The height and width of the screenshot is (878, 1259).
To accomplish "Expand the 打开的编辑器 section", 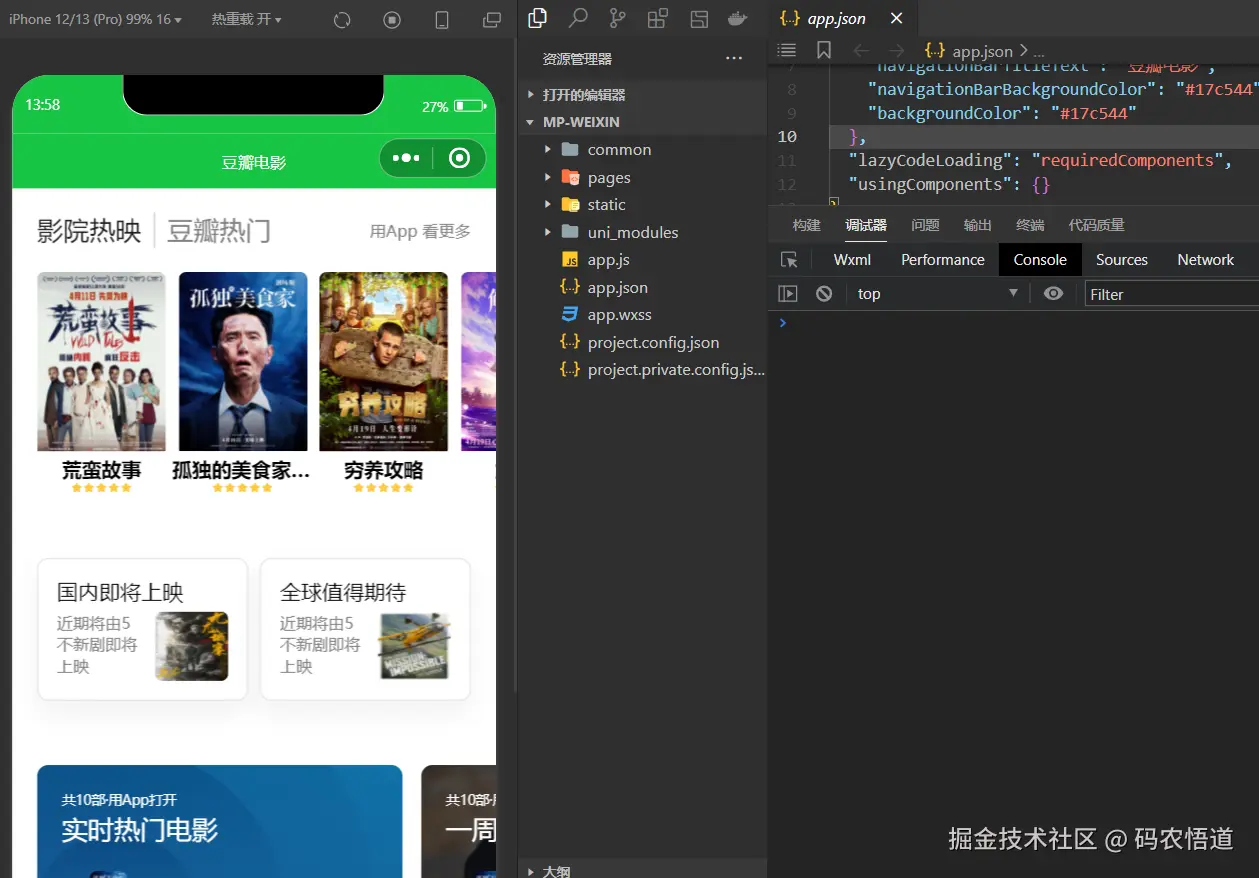I will 642,95.
